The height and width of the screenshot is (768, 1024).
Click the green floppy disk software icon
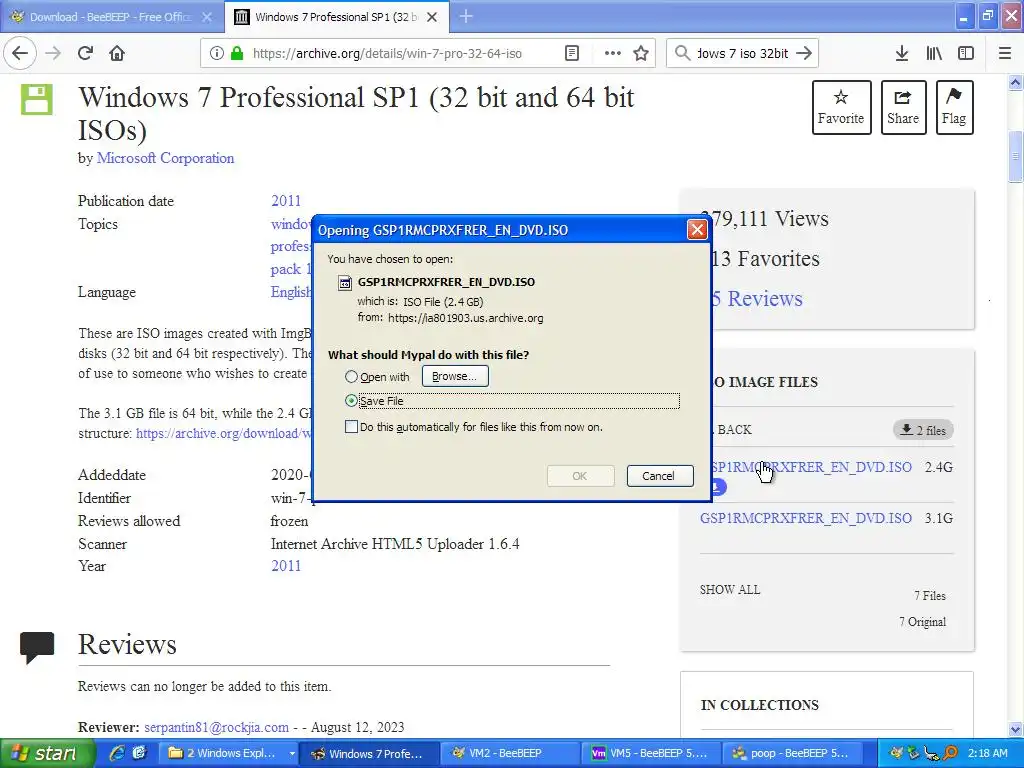click(x=37, y=99)
